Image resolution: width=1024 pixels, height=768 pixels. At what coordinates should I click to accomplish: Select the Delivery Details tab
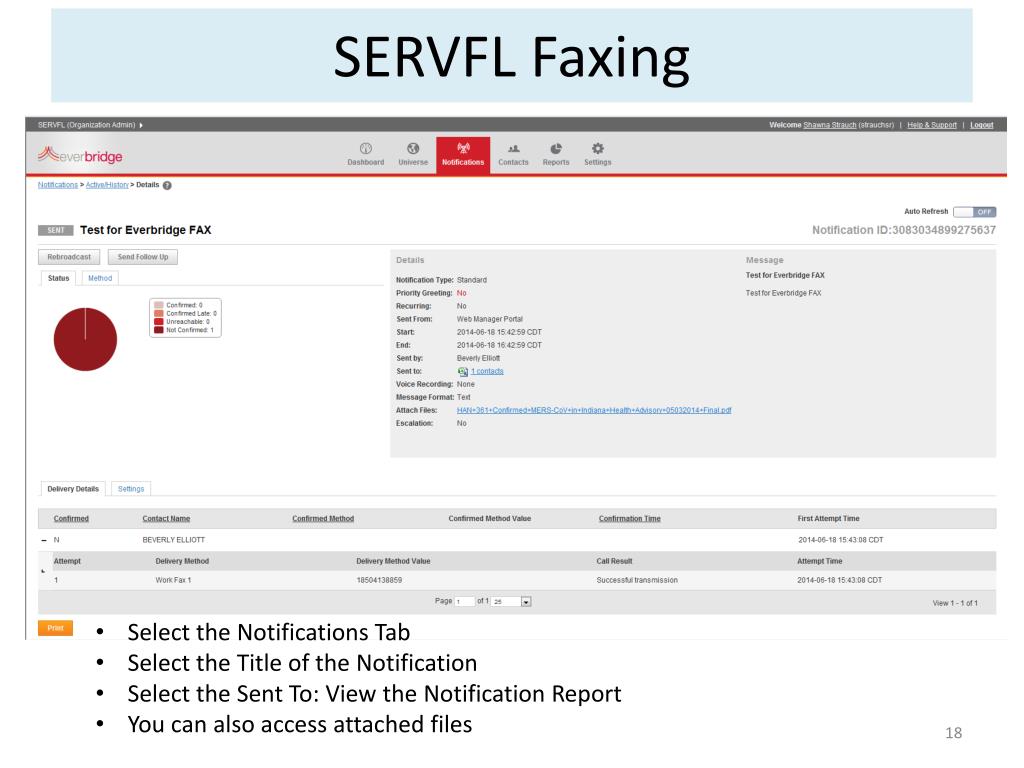pos(73,488)
